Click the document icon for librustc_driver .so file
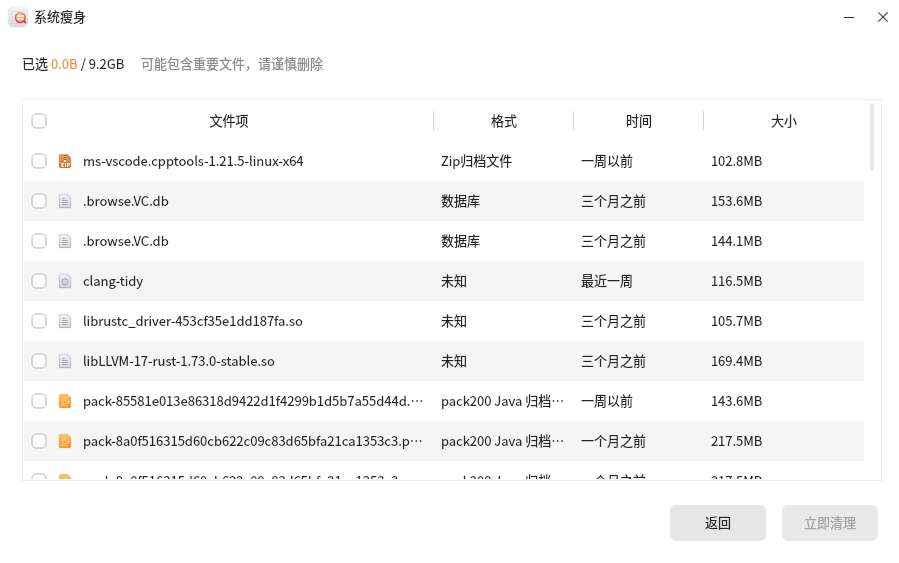 (65, 321)
